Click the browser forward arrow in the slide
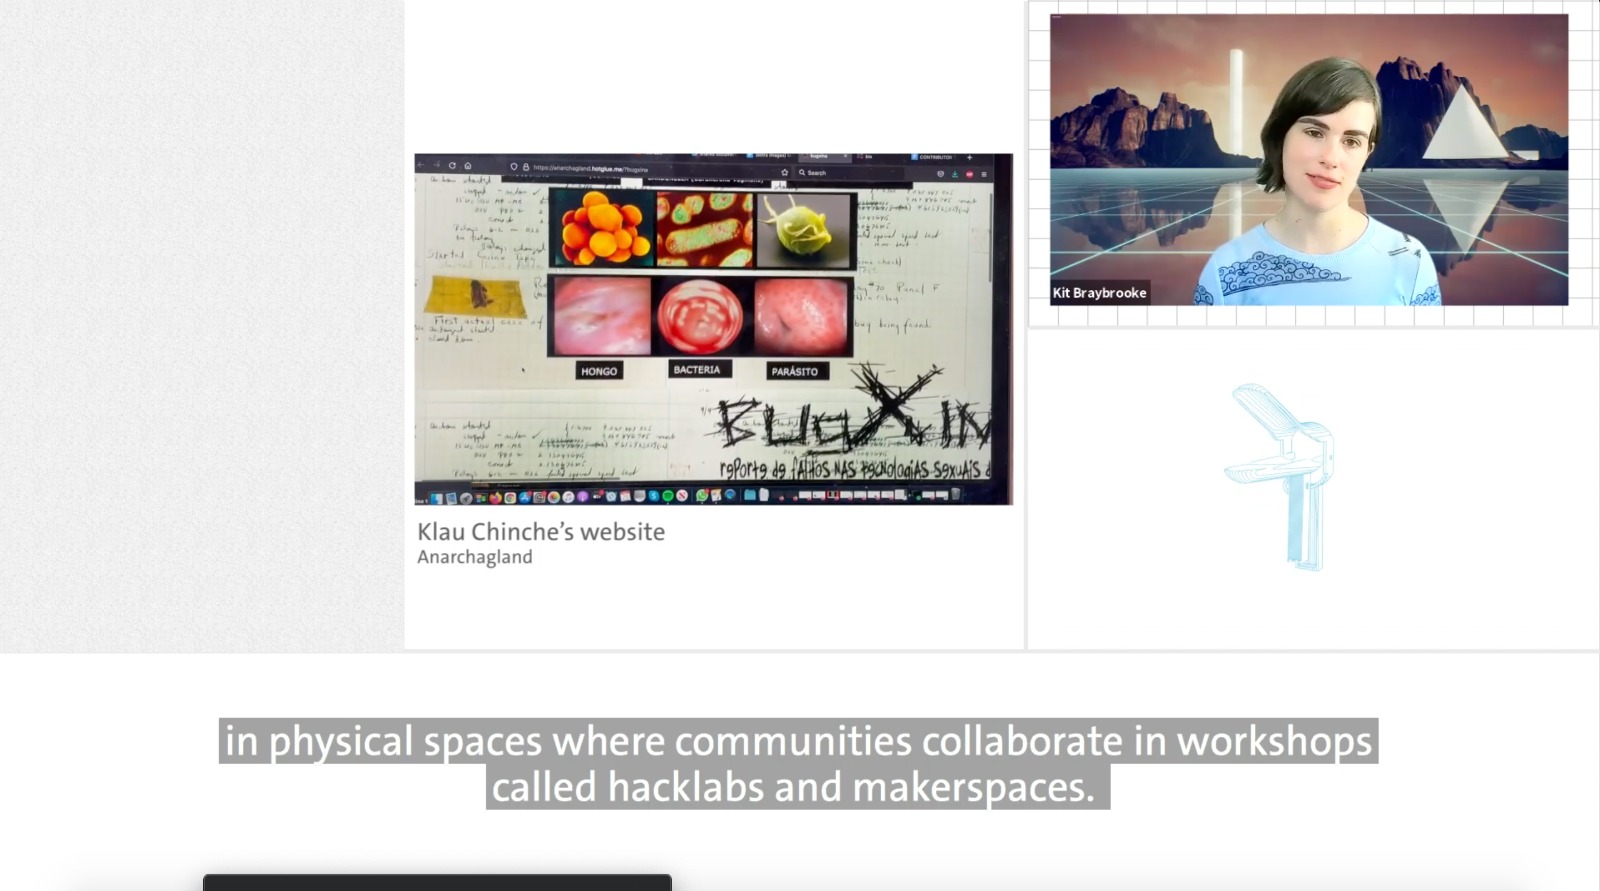1600x891 pixels. pyautogui.click(x=436, y=165)
